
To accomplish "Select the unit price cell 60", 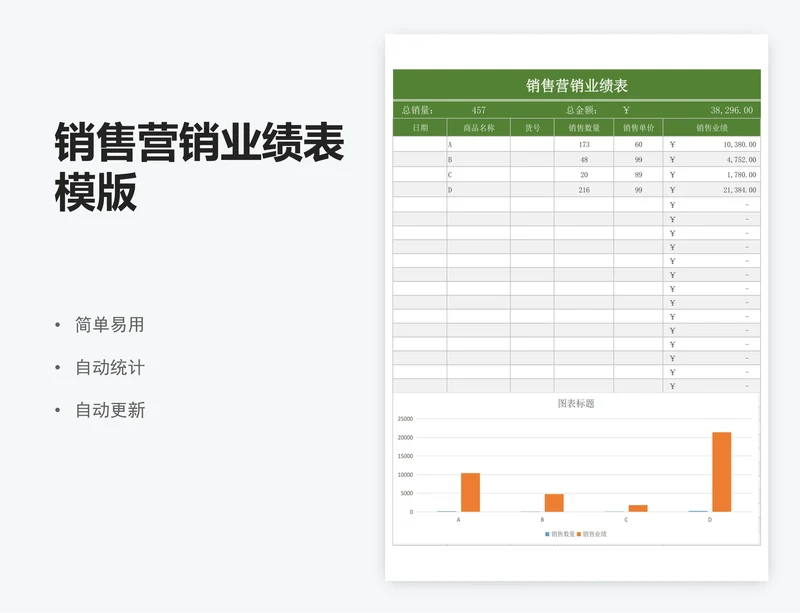I will (638, 144).
